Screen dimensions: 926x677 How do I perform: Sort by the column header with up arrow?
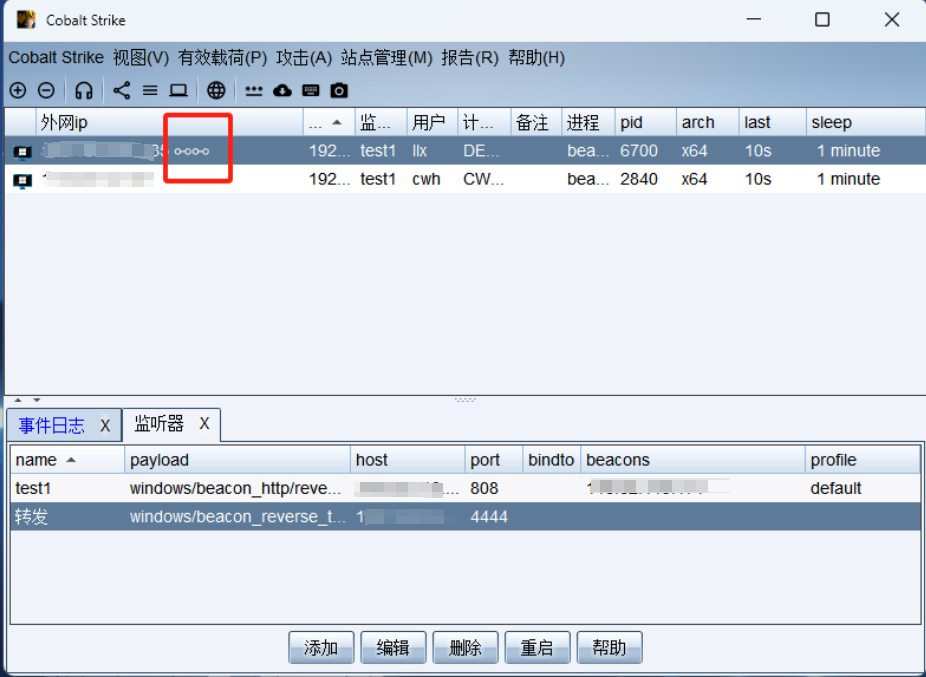[329, 122]
